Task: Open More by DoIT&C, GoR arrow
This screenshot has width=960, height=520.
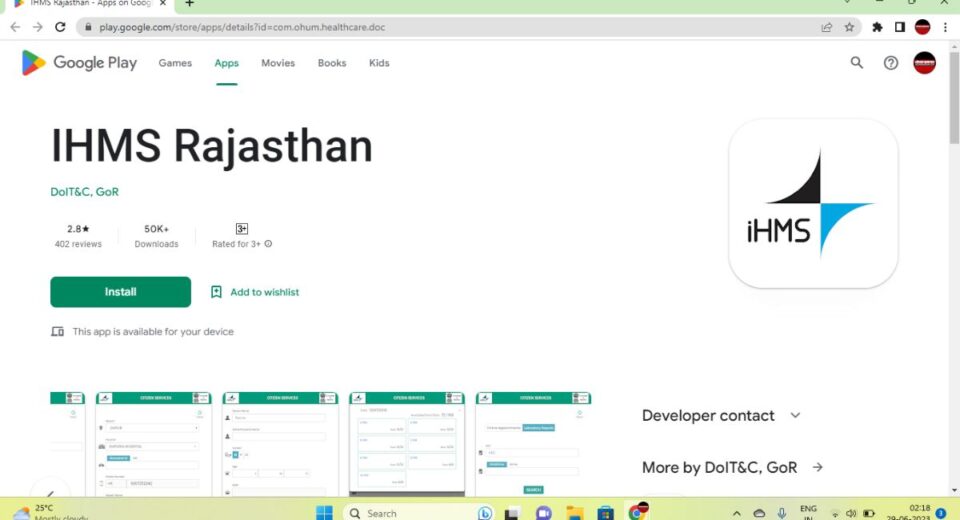Action: [x=817, y=467]
